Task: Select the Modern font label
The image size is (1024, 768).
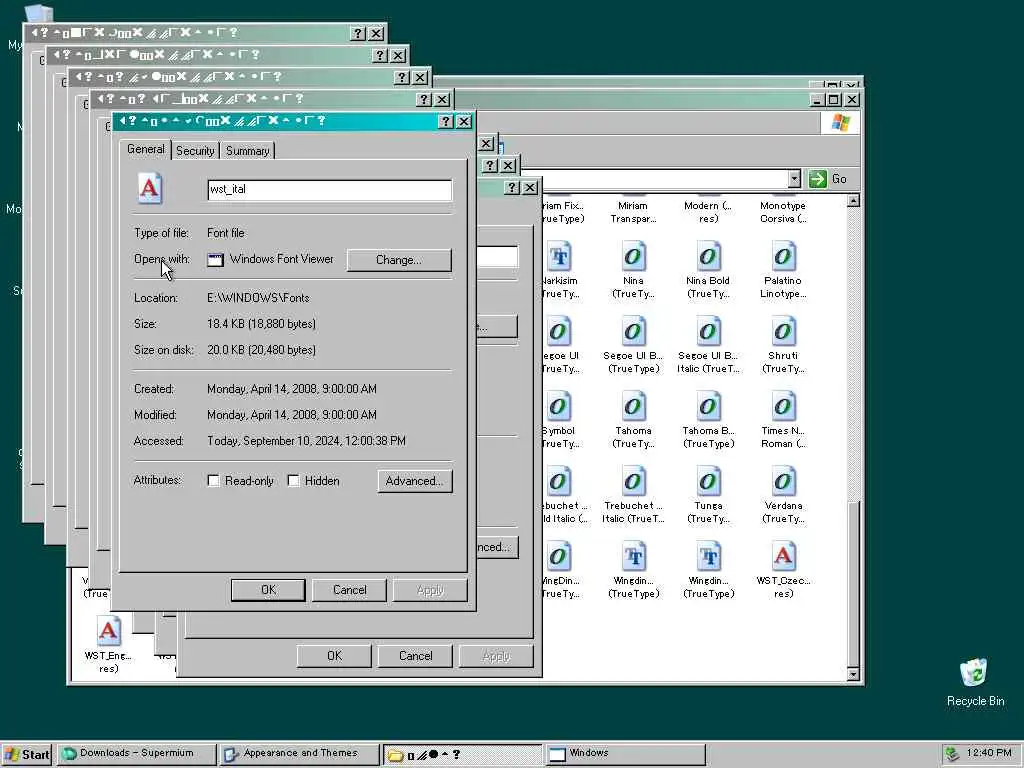Action: pos(708,212)
